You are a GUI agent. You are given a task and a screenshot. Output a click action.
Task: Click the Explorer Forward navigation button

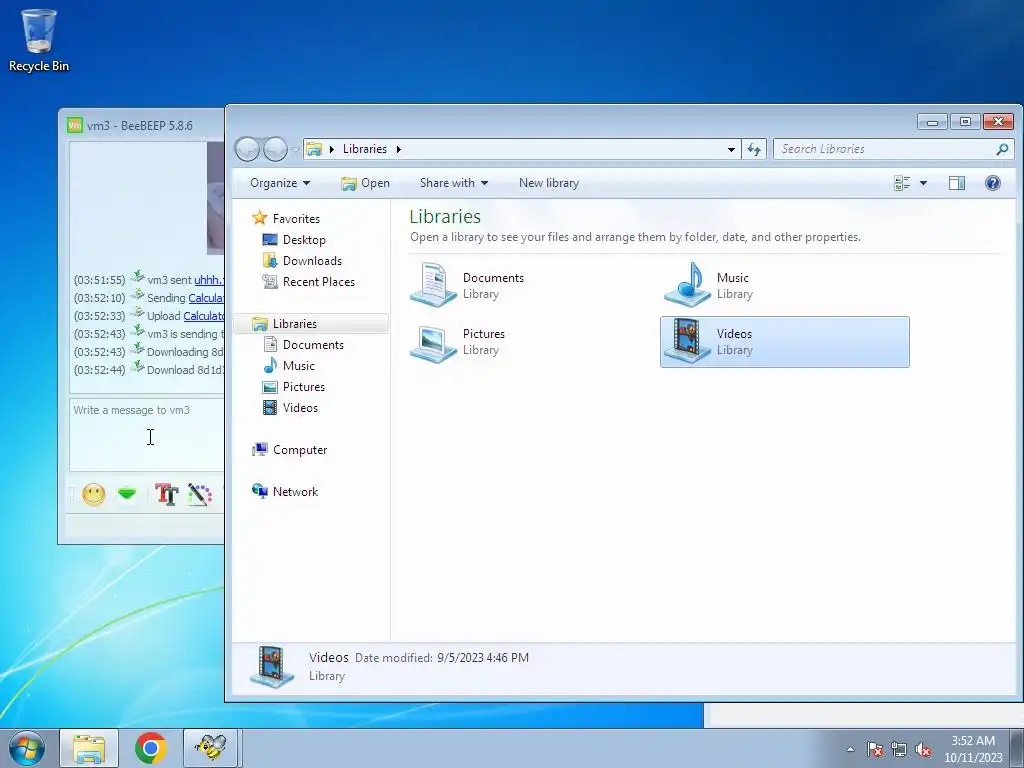pos(275,150)
